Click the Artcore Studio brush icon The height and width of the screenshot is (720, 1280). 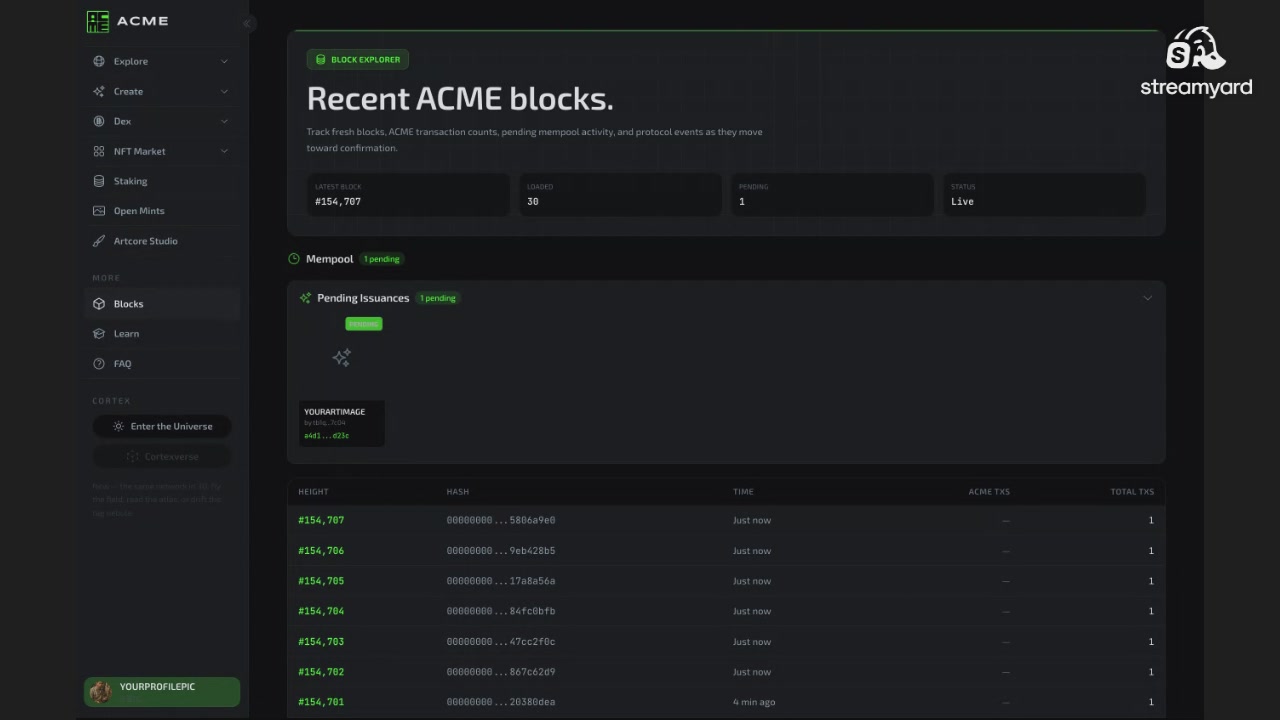coord(99,241)
